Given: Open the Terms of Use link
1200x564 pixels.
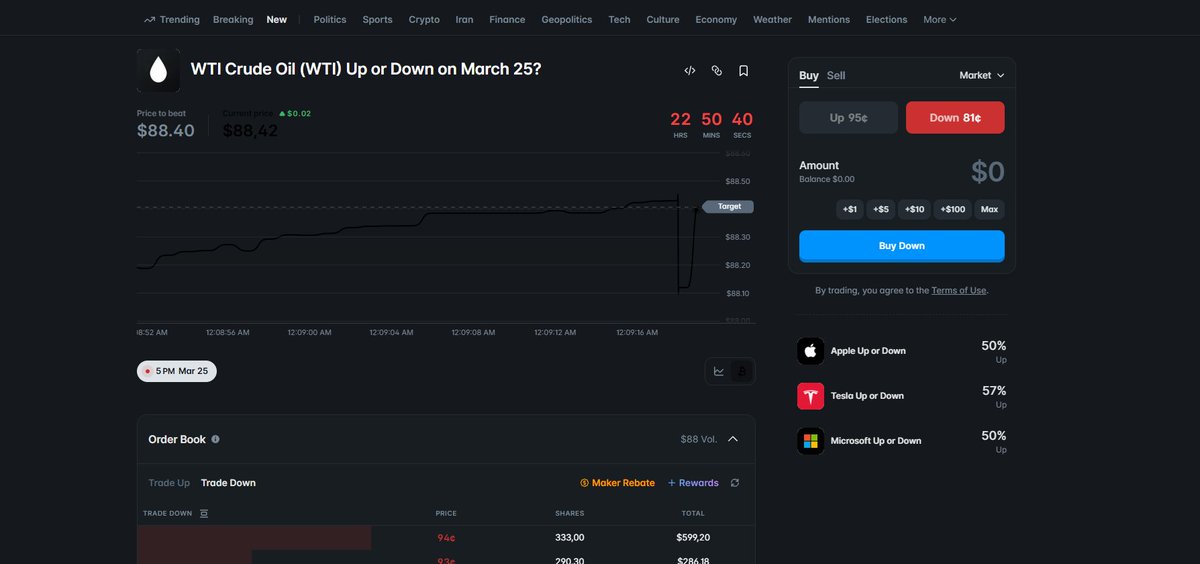Looking at the screenshot, I should (x=958, y=290).
